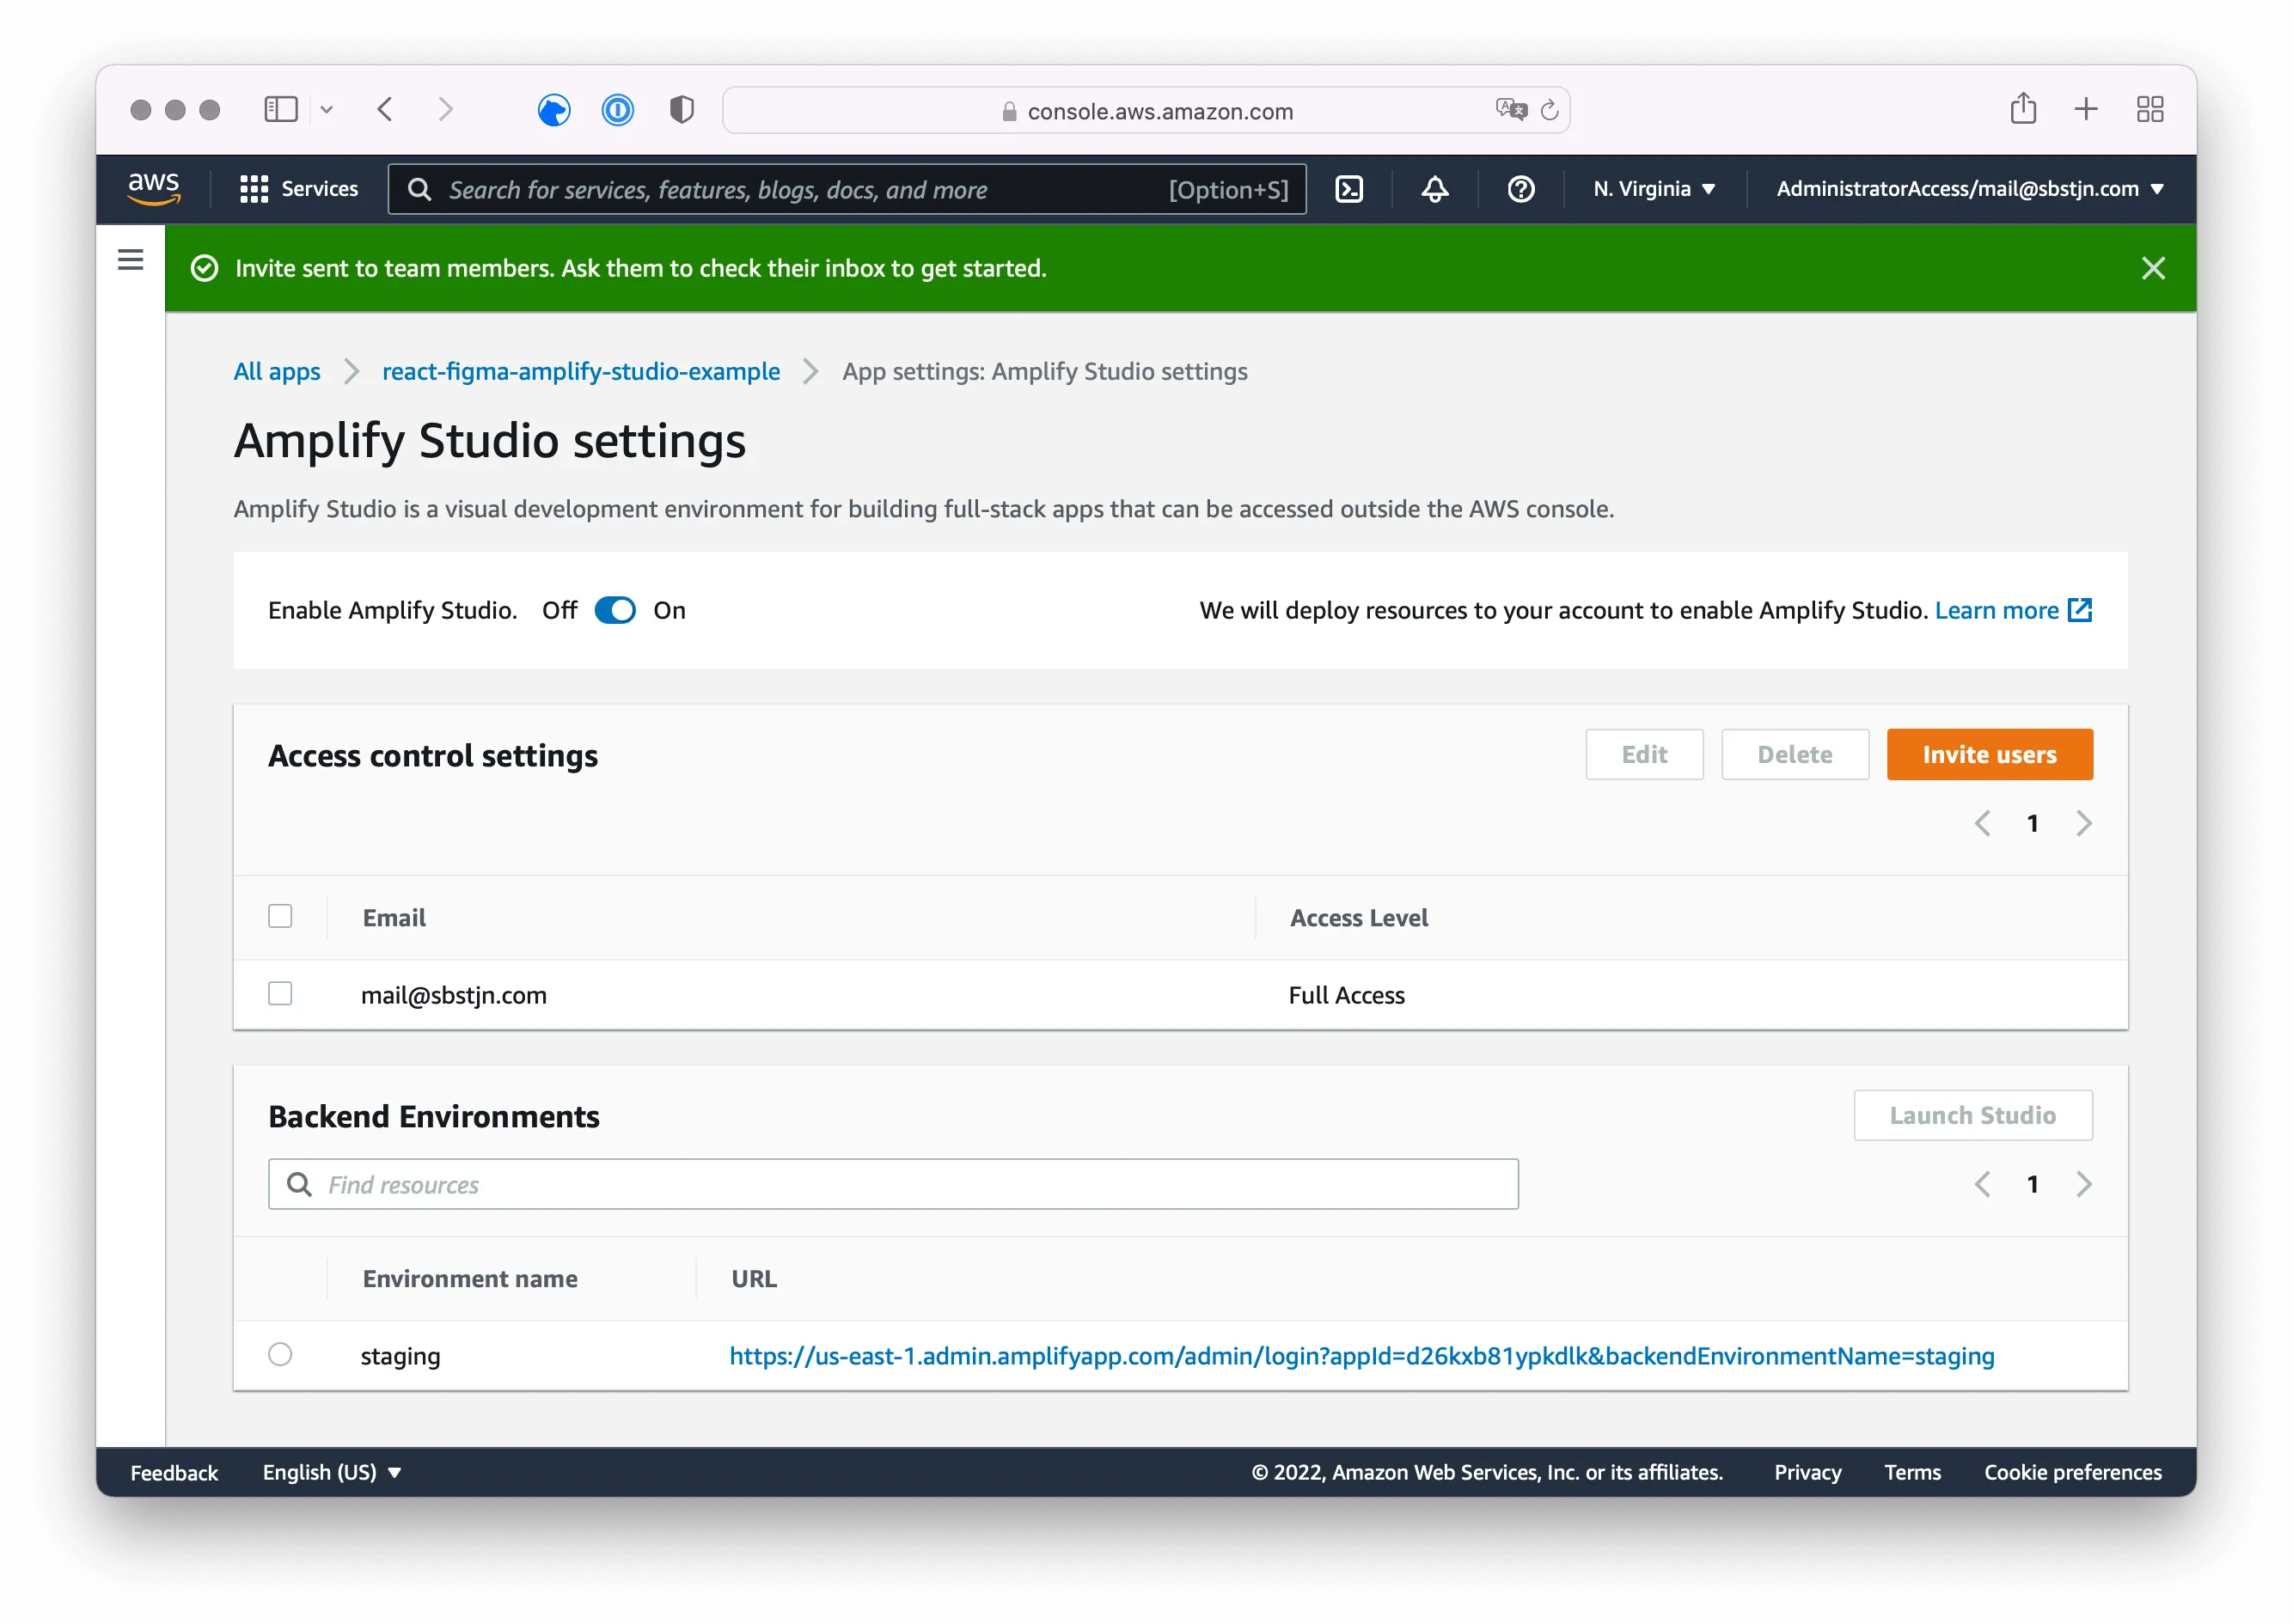Open the 1Password browser extension icon
This screenshot has height=1624, width=2293.
tap(617, 110)
